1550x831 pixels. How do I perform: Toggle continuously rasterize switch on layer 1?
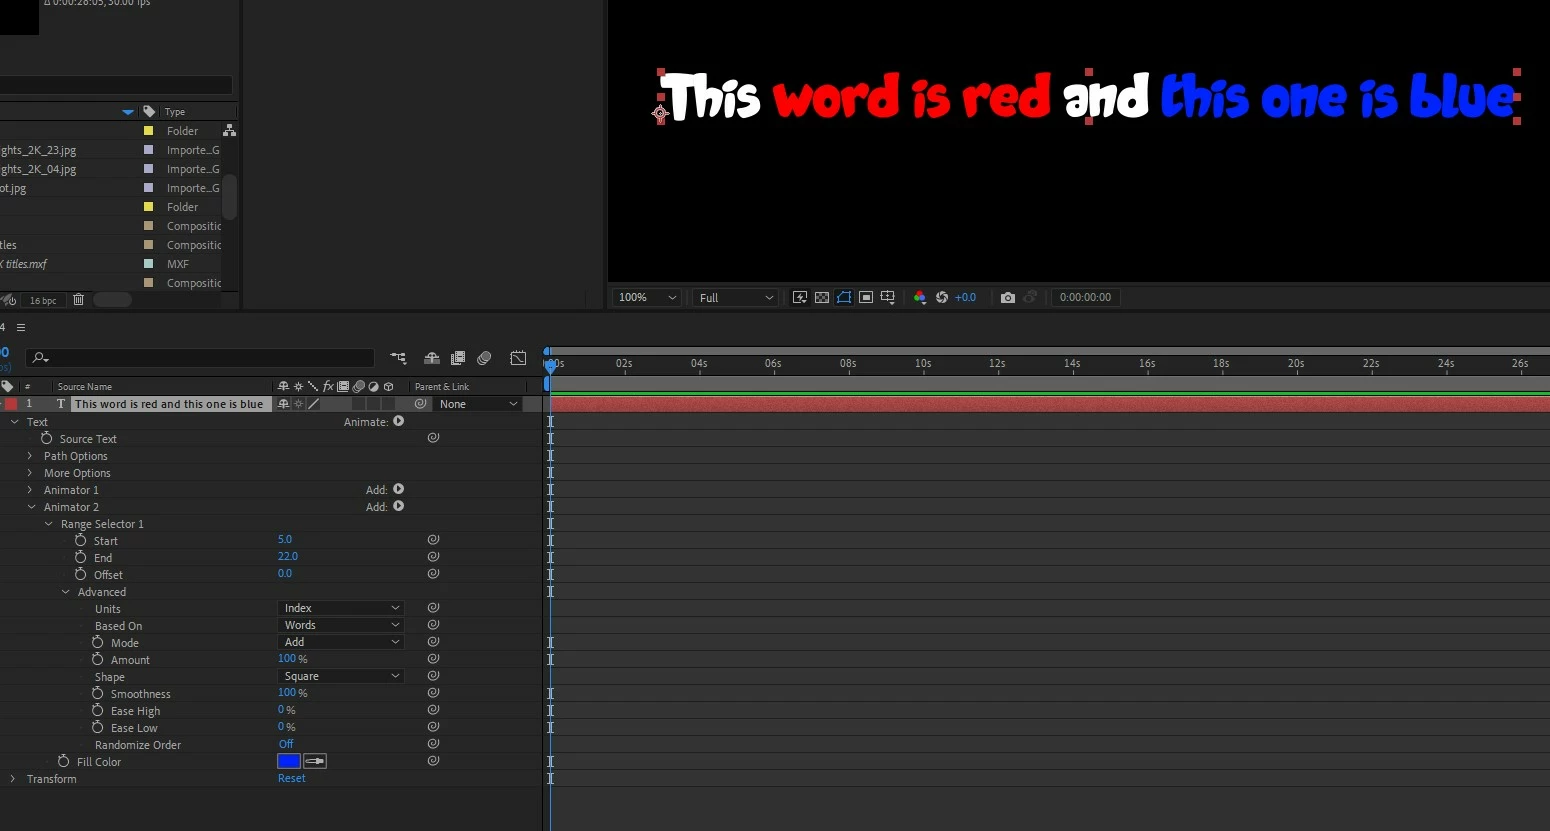[x=298, y=404]
